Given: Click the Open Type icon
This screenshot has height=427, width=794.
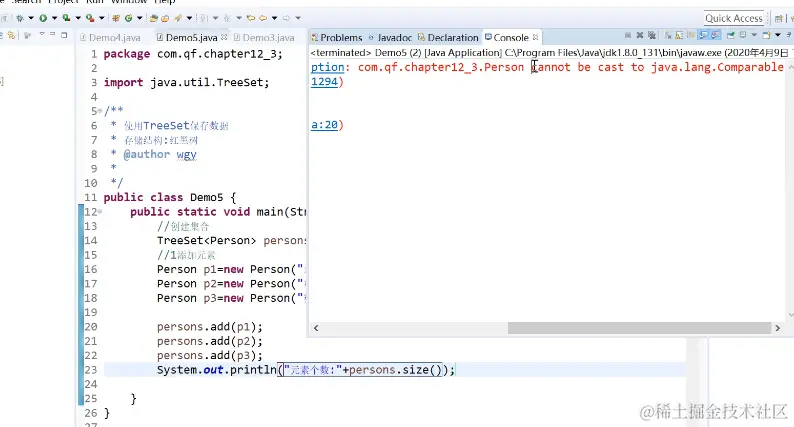Looking at the screenshot, I should pyautogui.click(x=153, y=18).
